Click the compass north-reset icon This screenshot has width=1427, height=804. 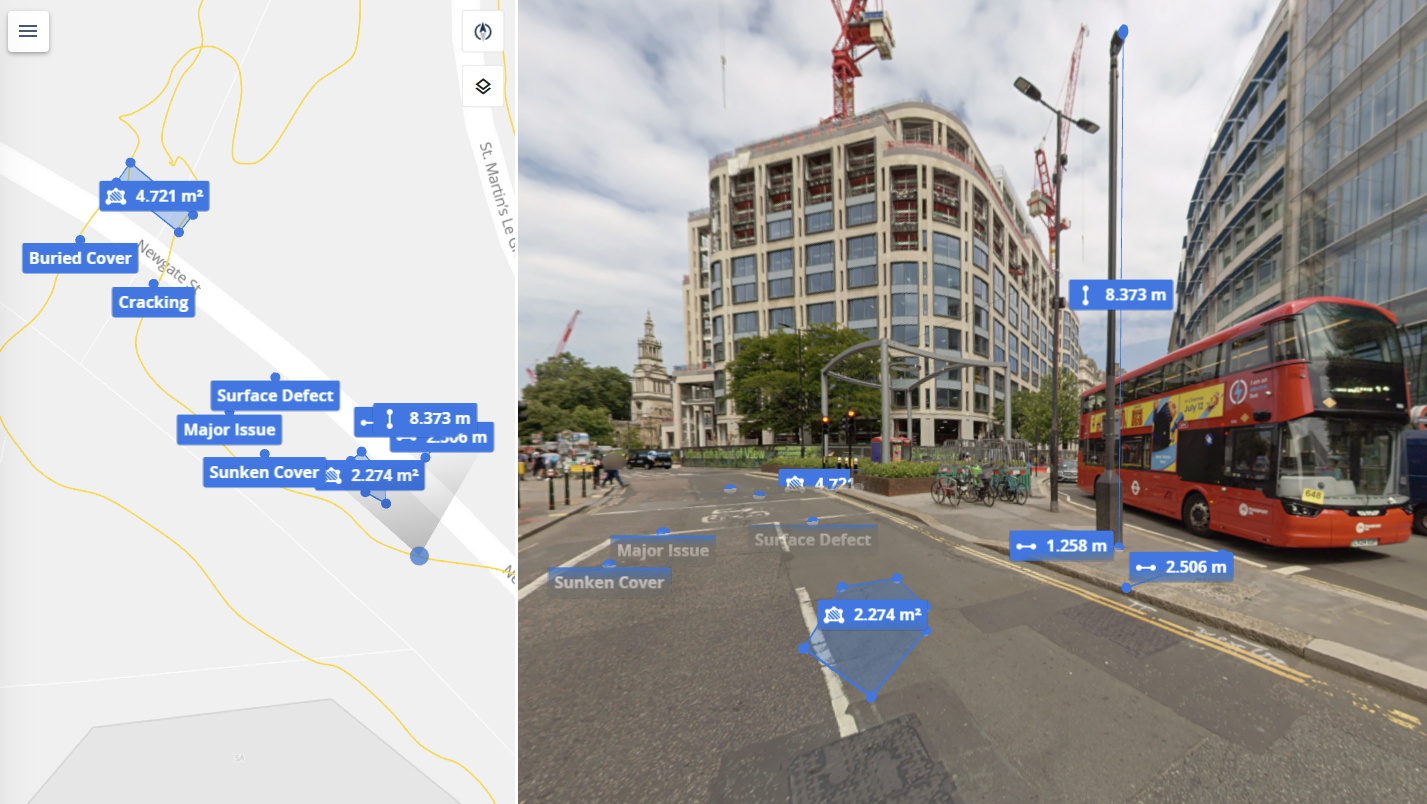[x=483, y=31]
